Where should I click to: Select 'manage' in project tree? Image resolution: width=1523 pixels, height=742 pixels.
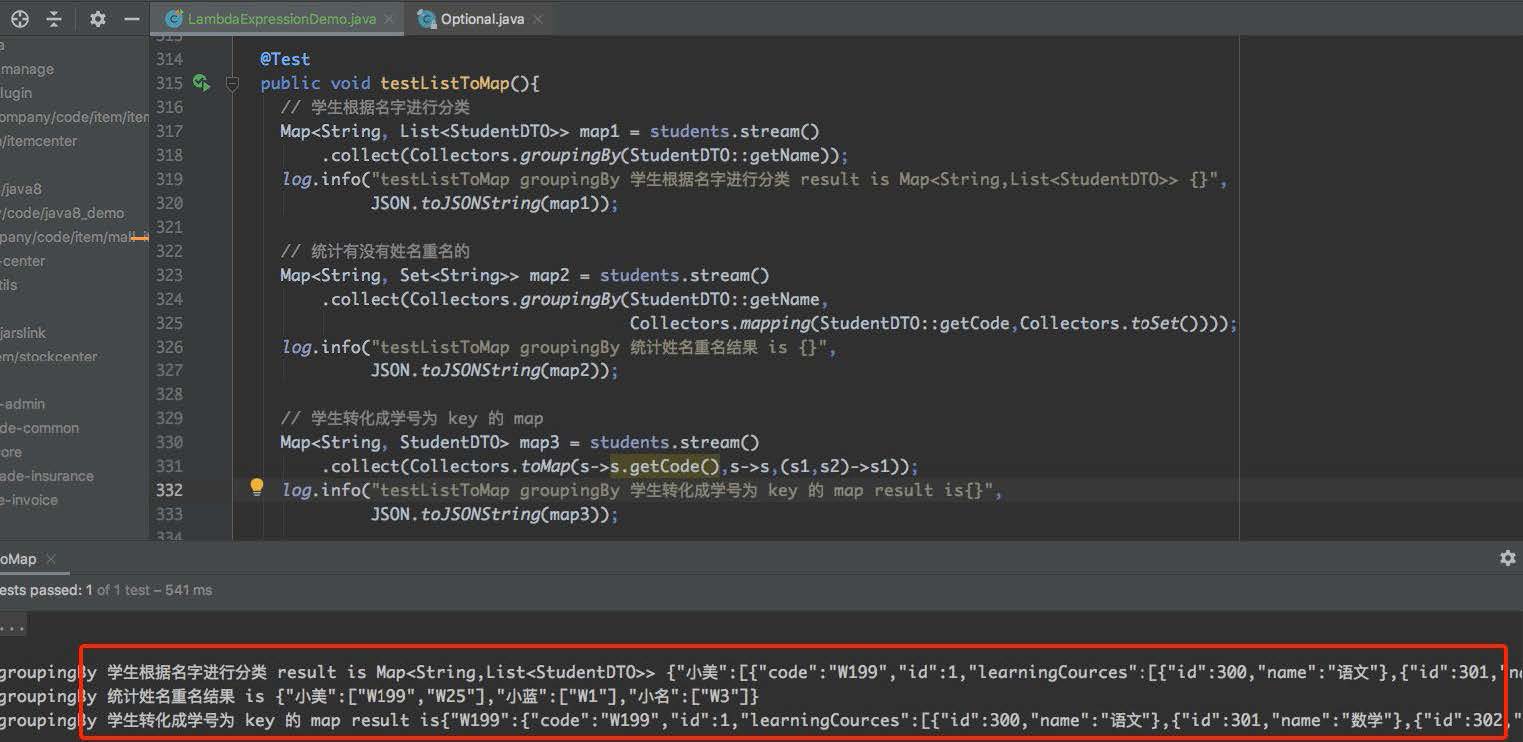27,69
